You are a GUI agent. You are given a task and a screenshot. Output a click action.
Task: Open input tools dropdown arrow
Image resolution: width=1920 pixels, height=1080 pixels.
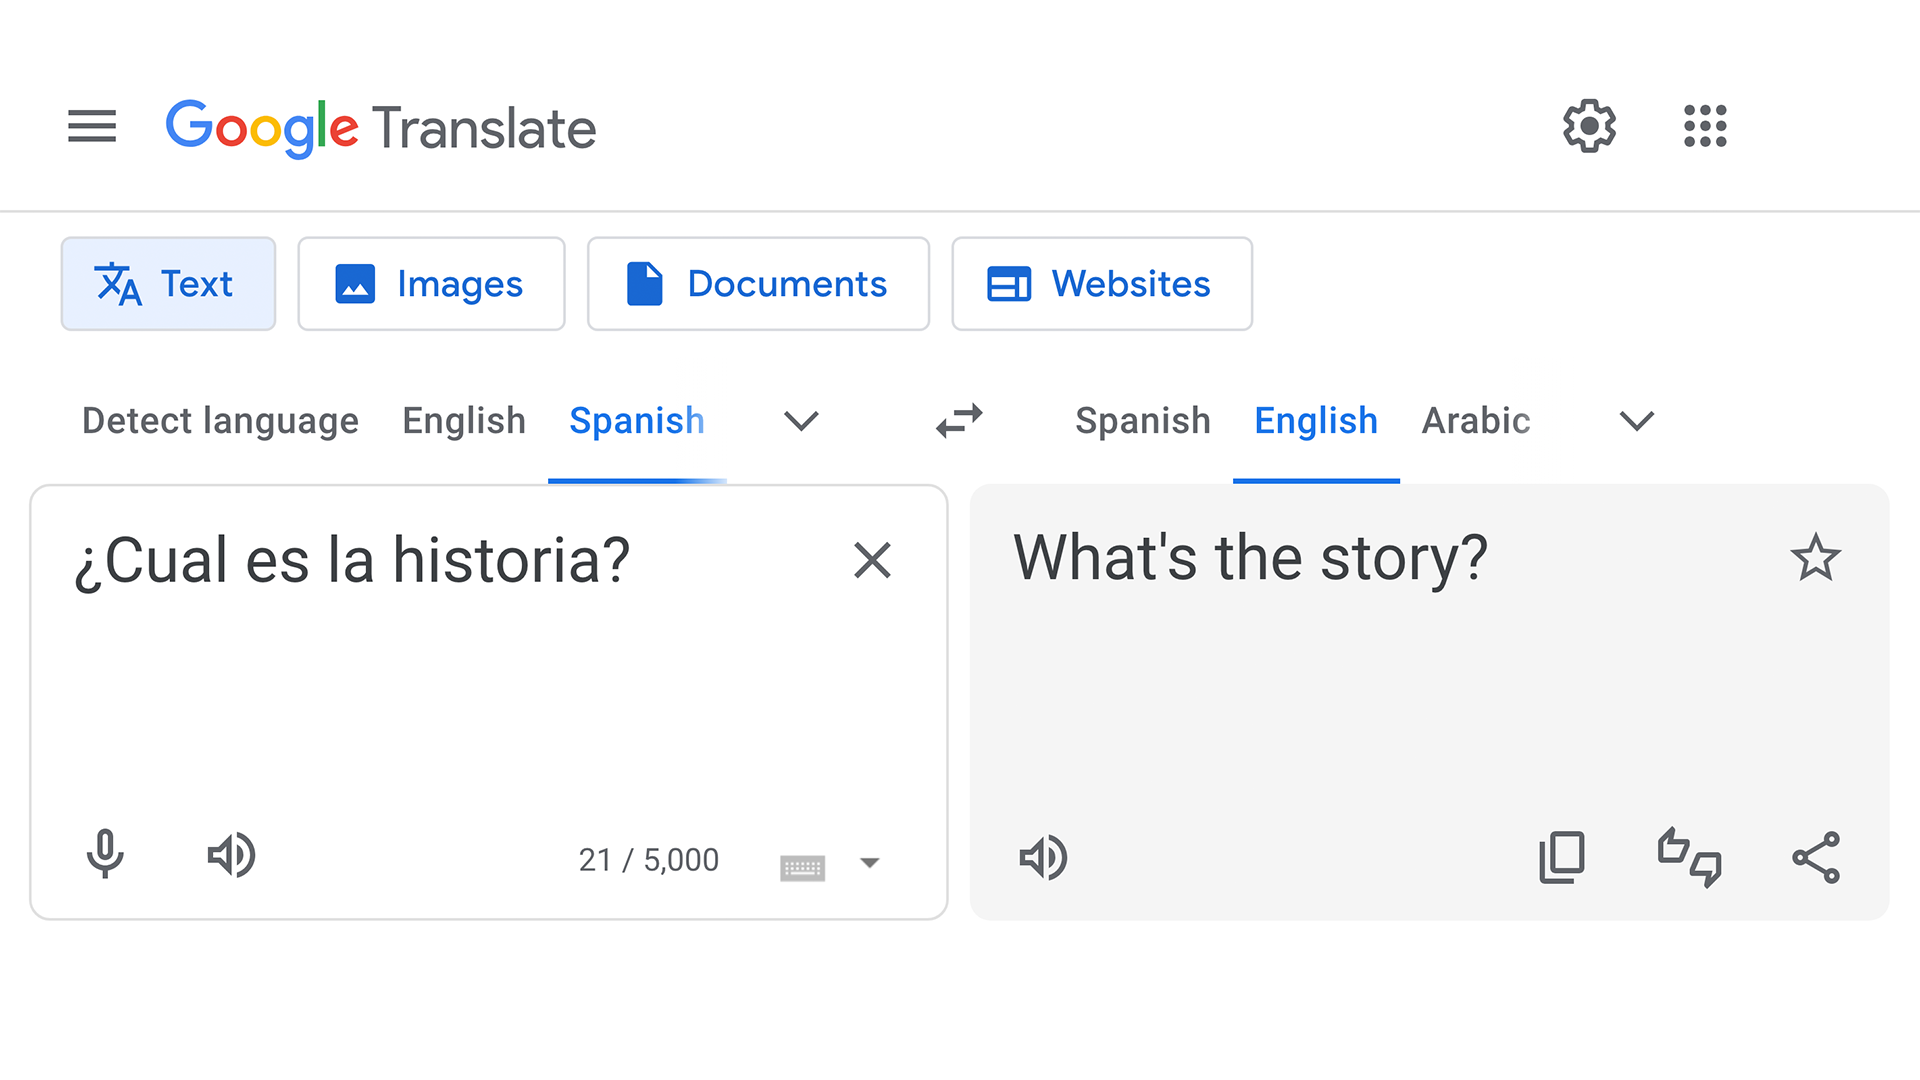869,863
